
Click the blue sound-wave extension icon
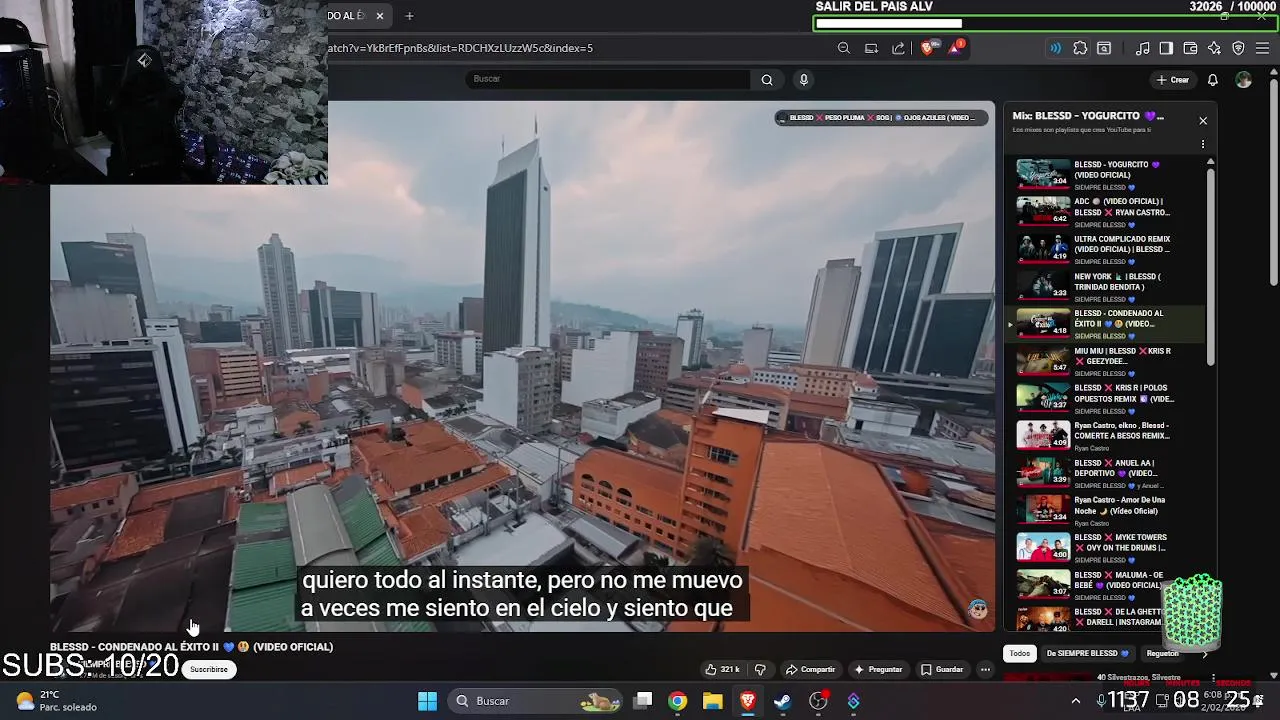tap(1055, 48)
